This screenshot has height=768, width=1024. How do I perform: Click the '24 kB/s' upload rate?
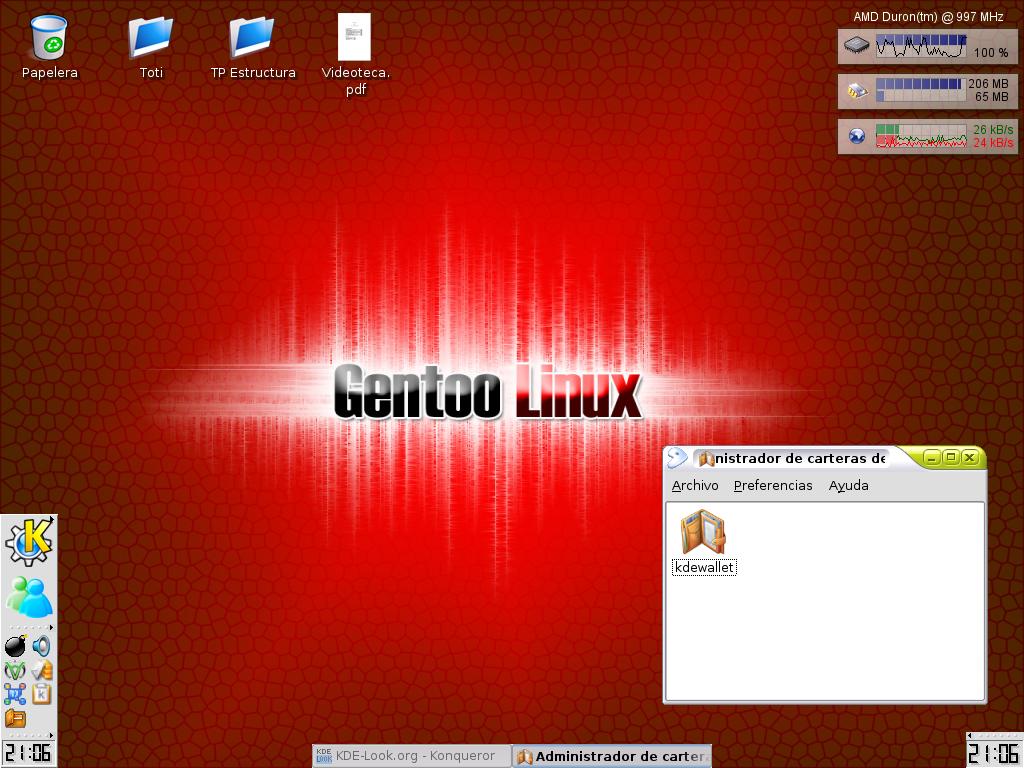[993, 142]
